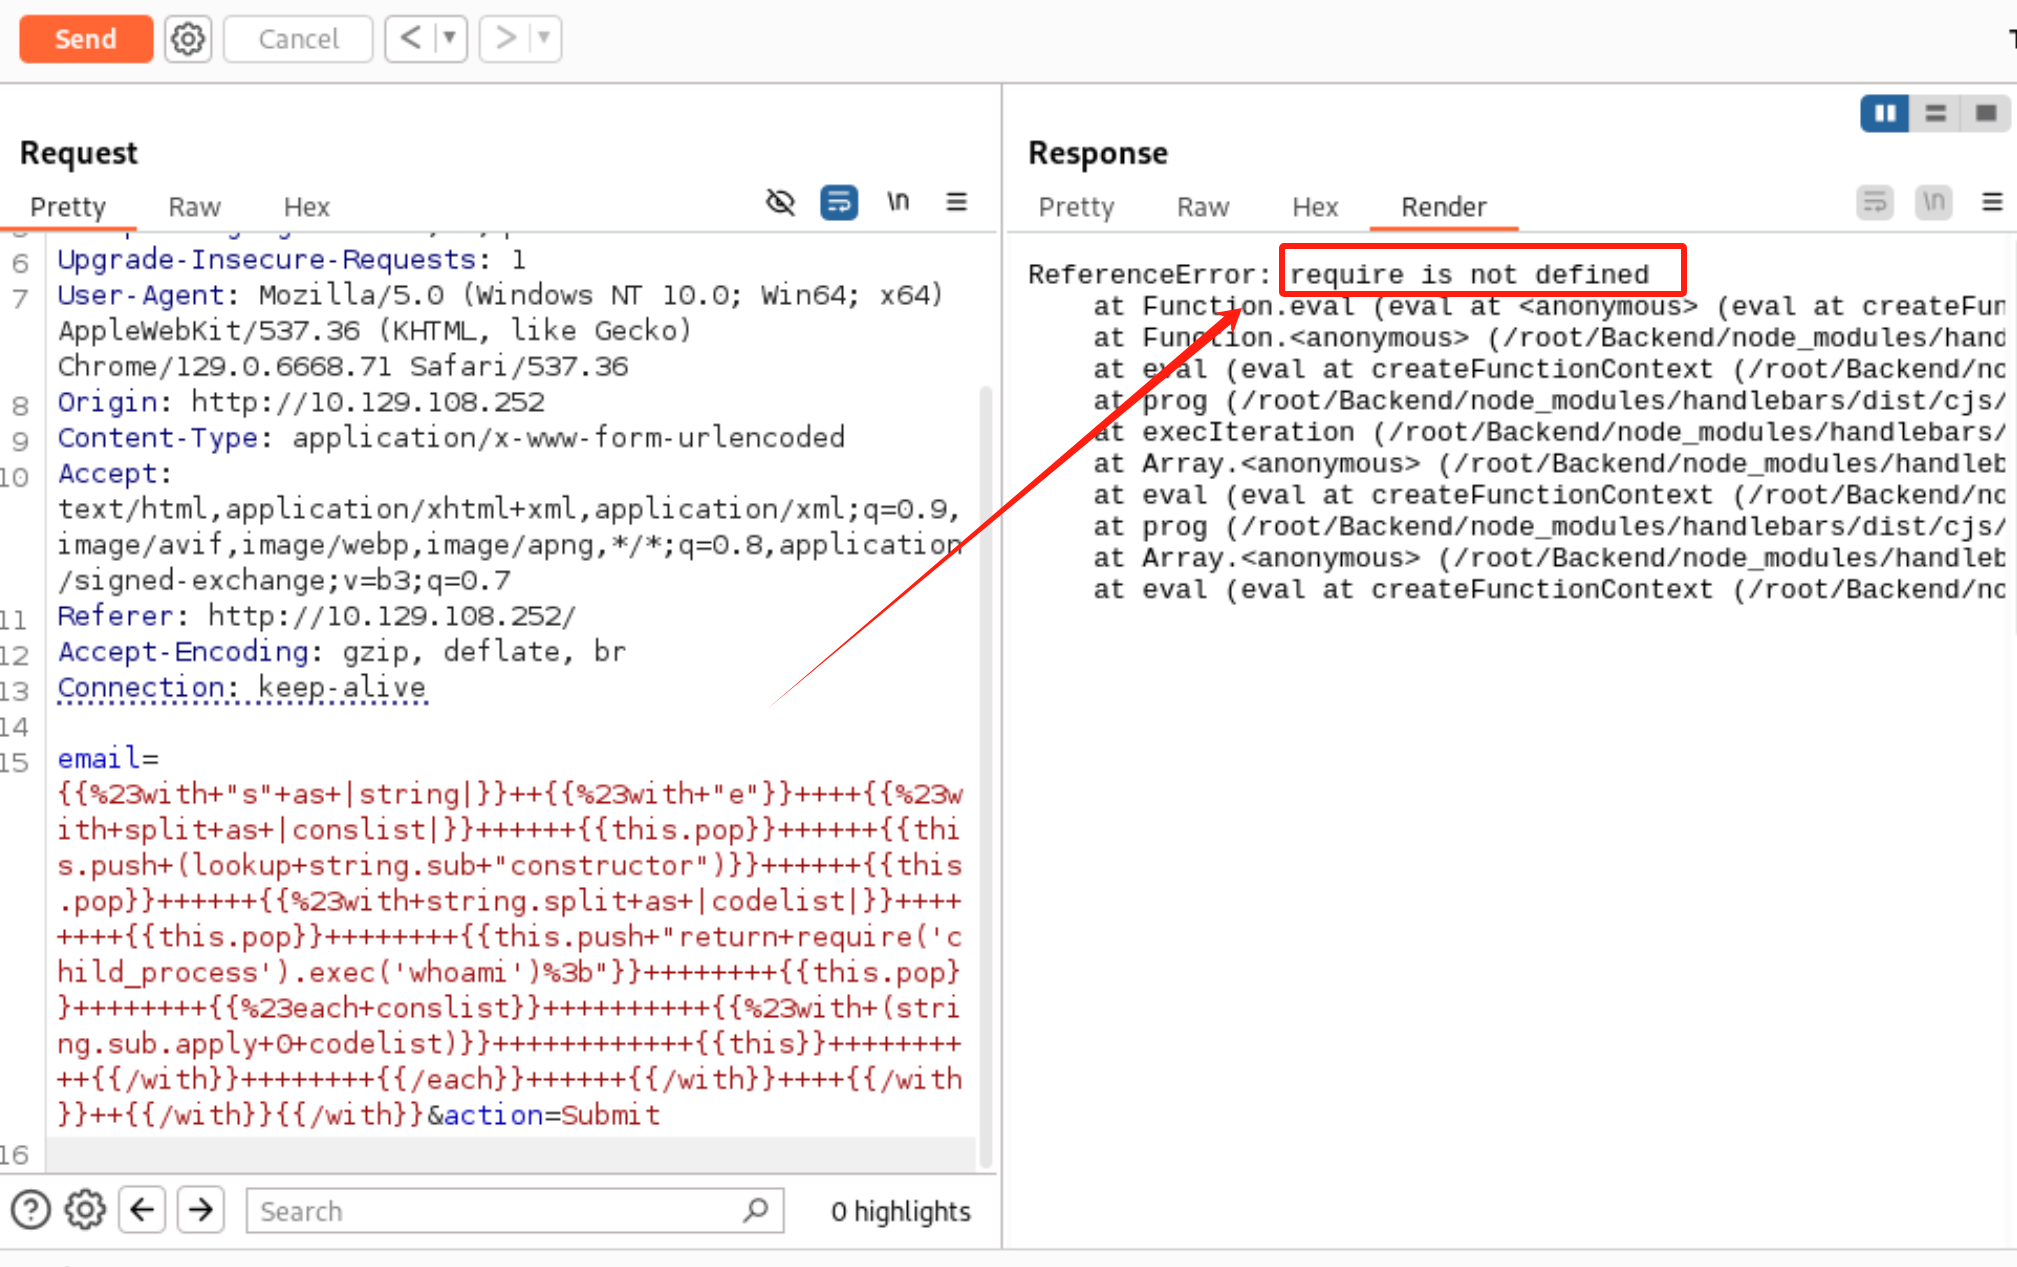This screenshot has height=1267, width=2017.
Task: Click the Send settings gear icon
Action: (188, 39)
